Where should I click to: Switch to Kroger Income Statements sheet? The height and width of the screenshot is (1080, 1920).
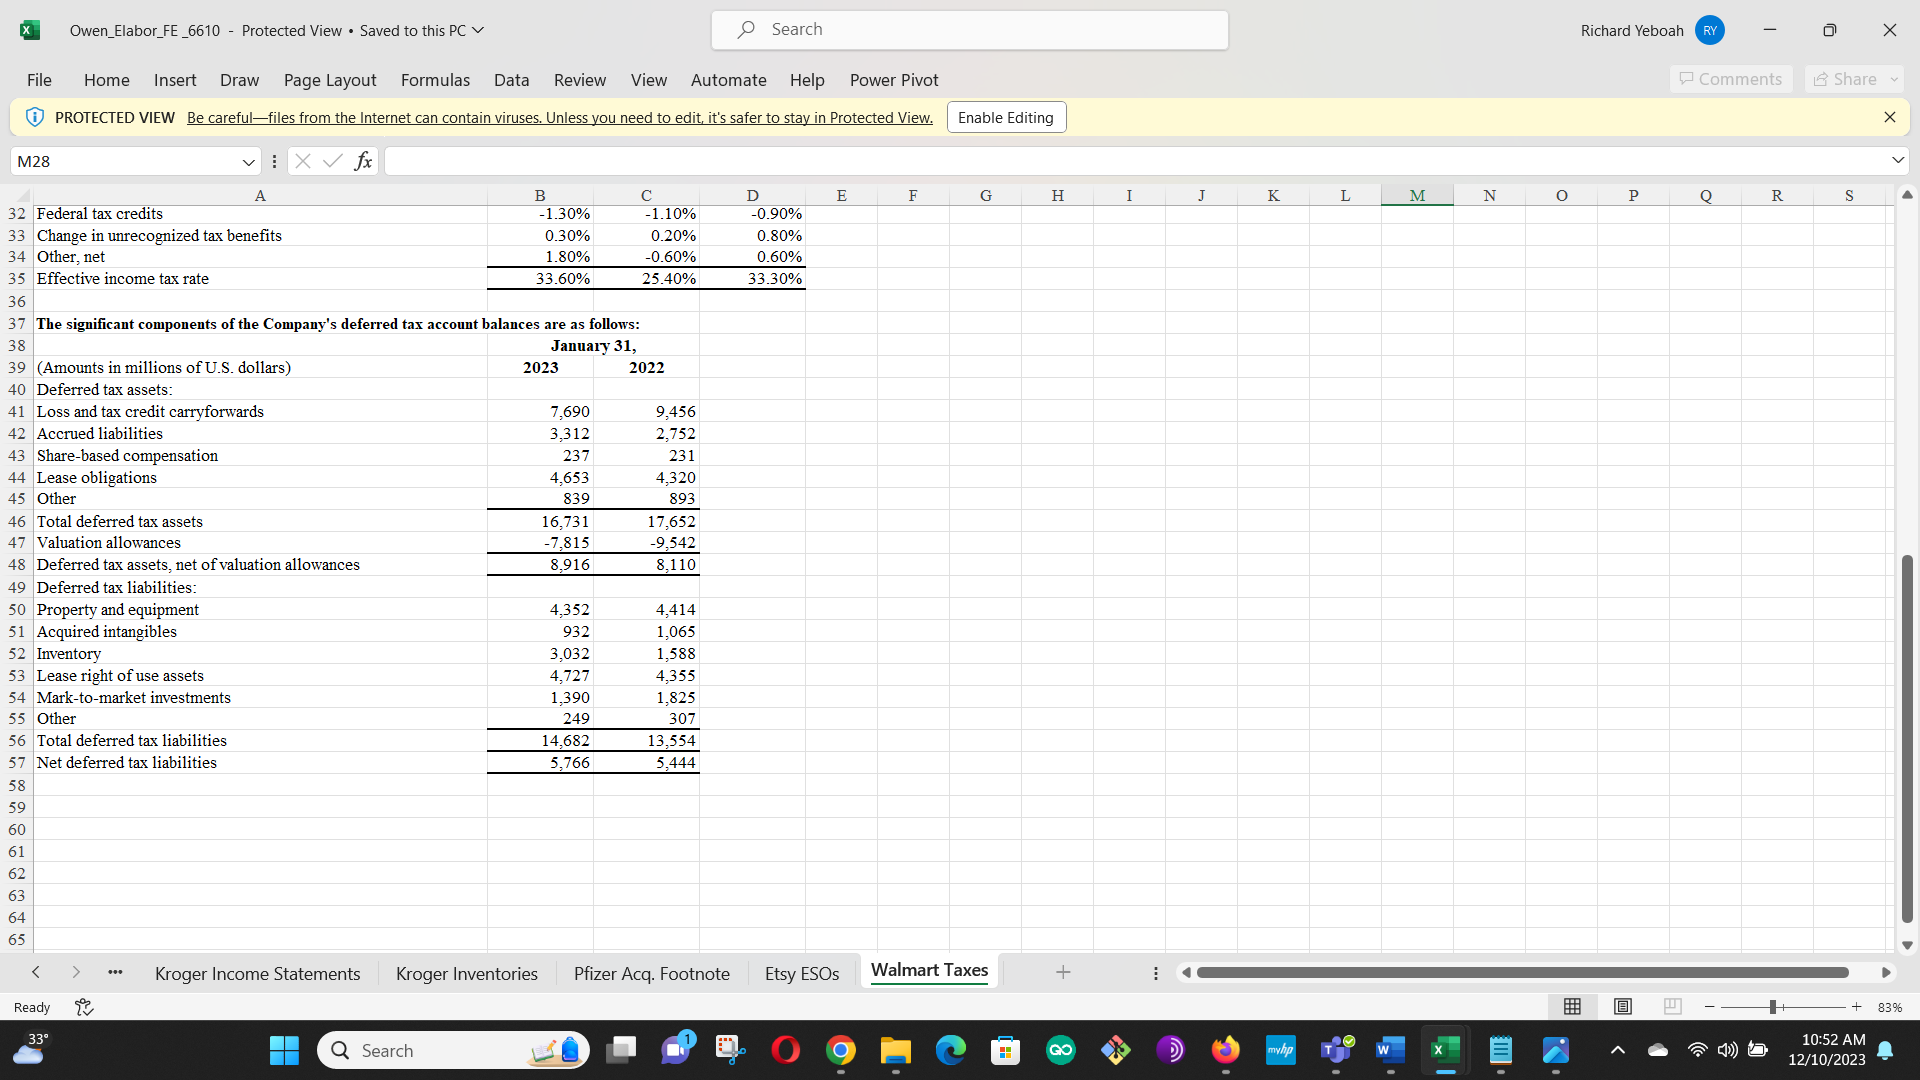point(257,973)
